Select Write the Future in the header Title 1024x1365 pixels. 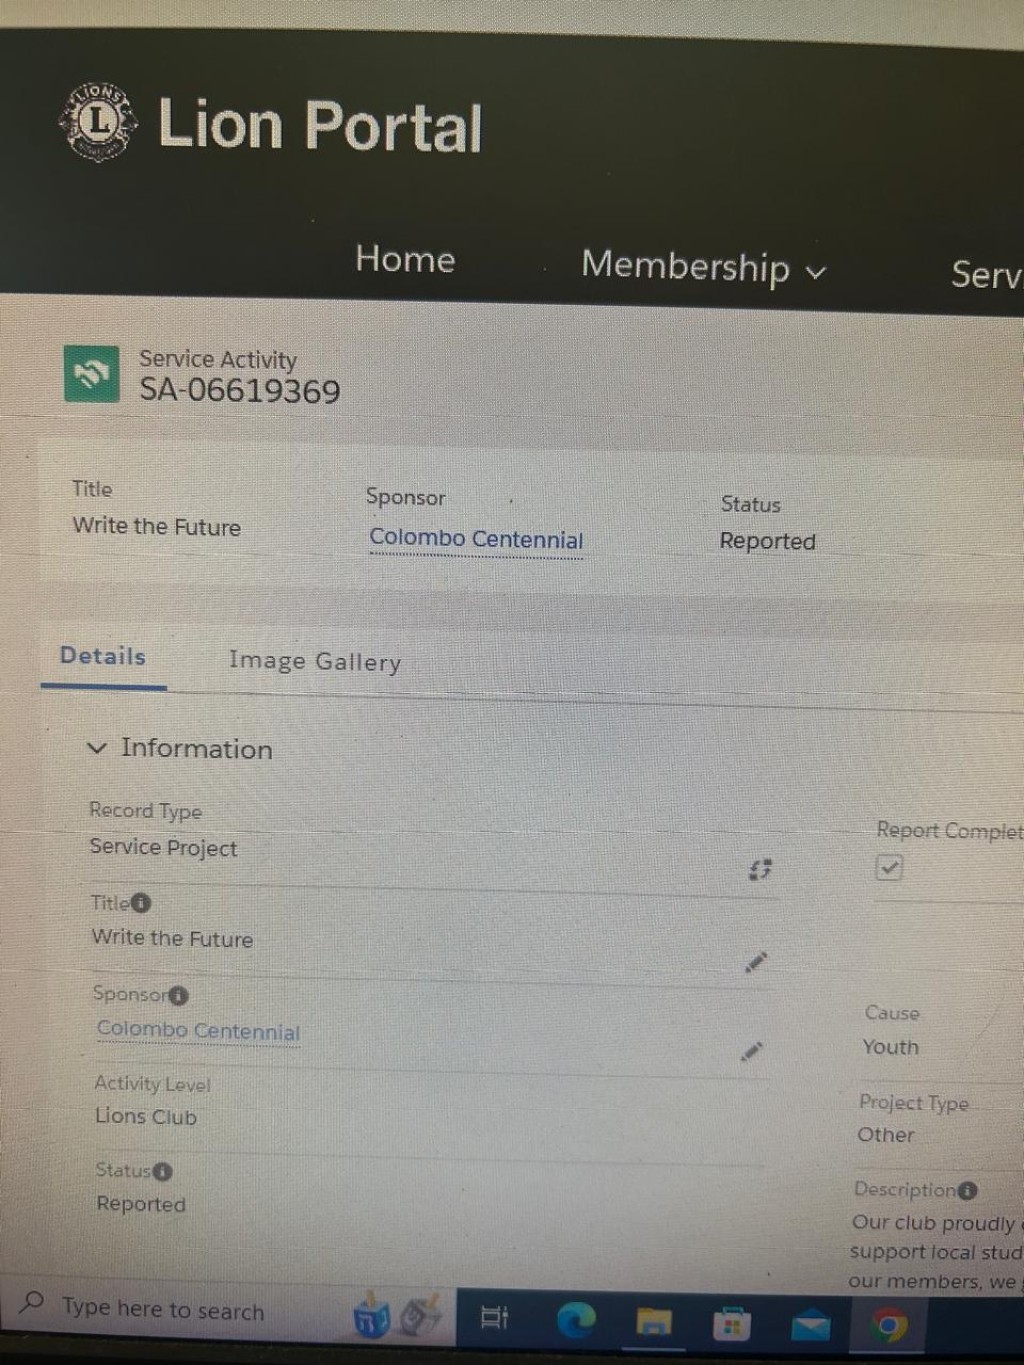pyautogui.click(x=156, y=526)
